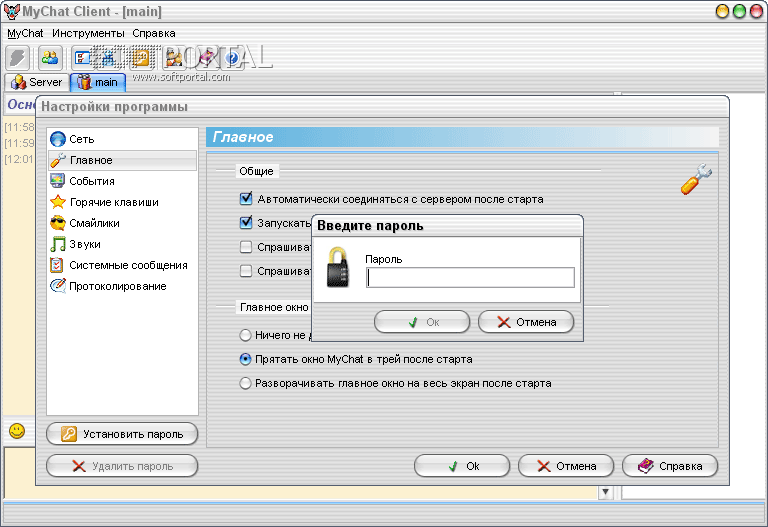This screenshot has height=527, width=768.
Task: Open the MyChat menu
Action: pyautogui.click(x=25, y=33)
